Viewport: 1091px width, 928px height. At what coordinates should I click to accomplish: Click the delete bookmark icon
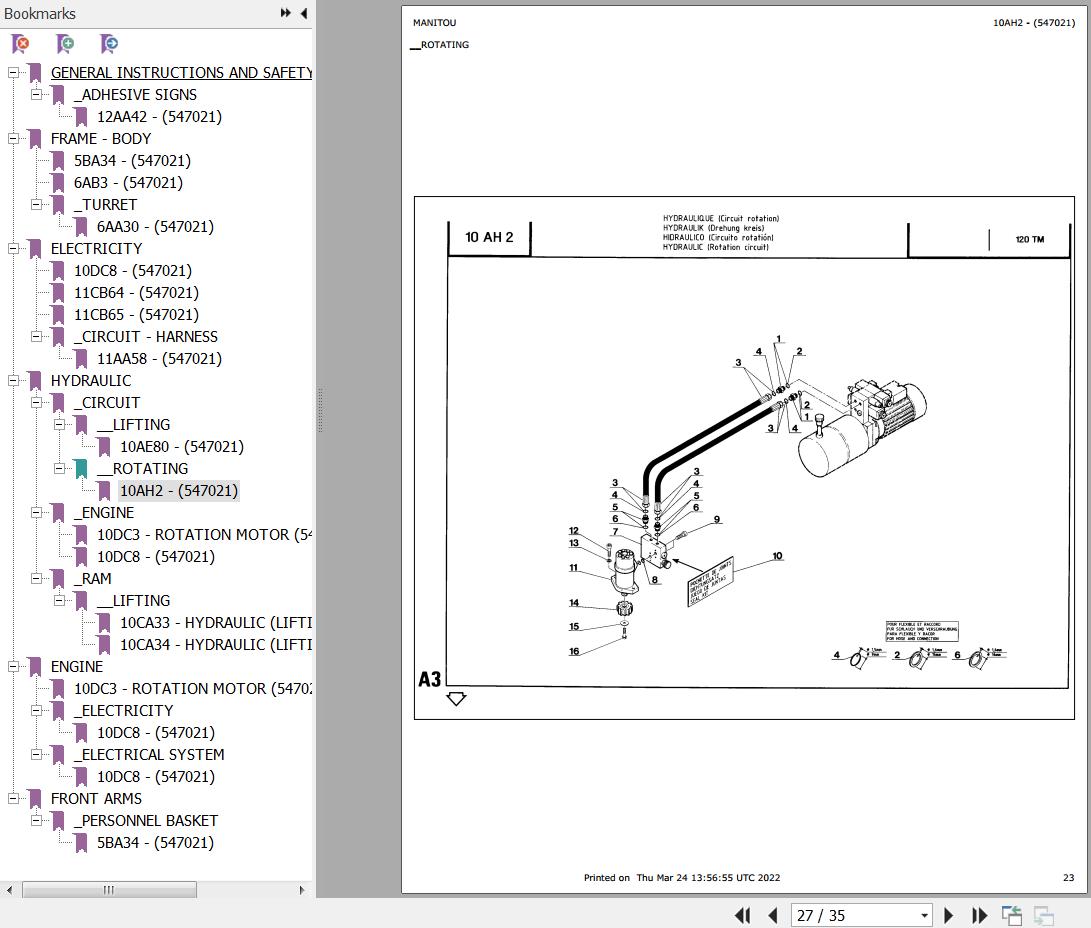[x=20, y=44]
